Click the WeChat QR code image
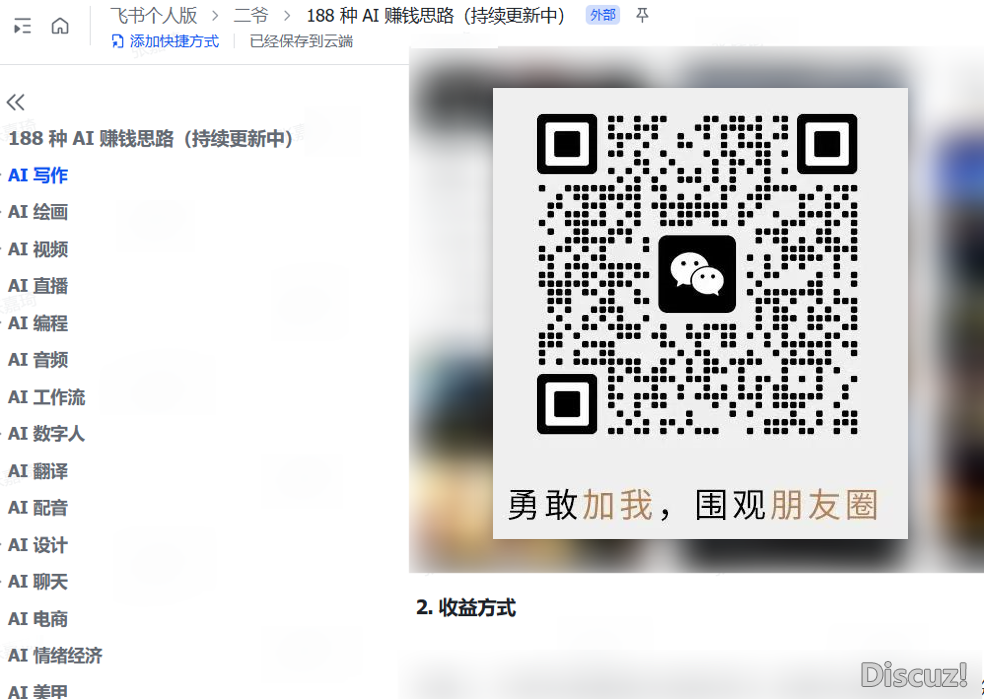Viewport: 984px width, 699px height. tap(697, 274)
